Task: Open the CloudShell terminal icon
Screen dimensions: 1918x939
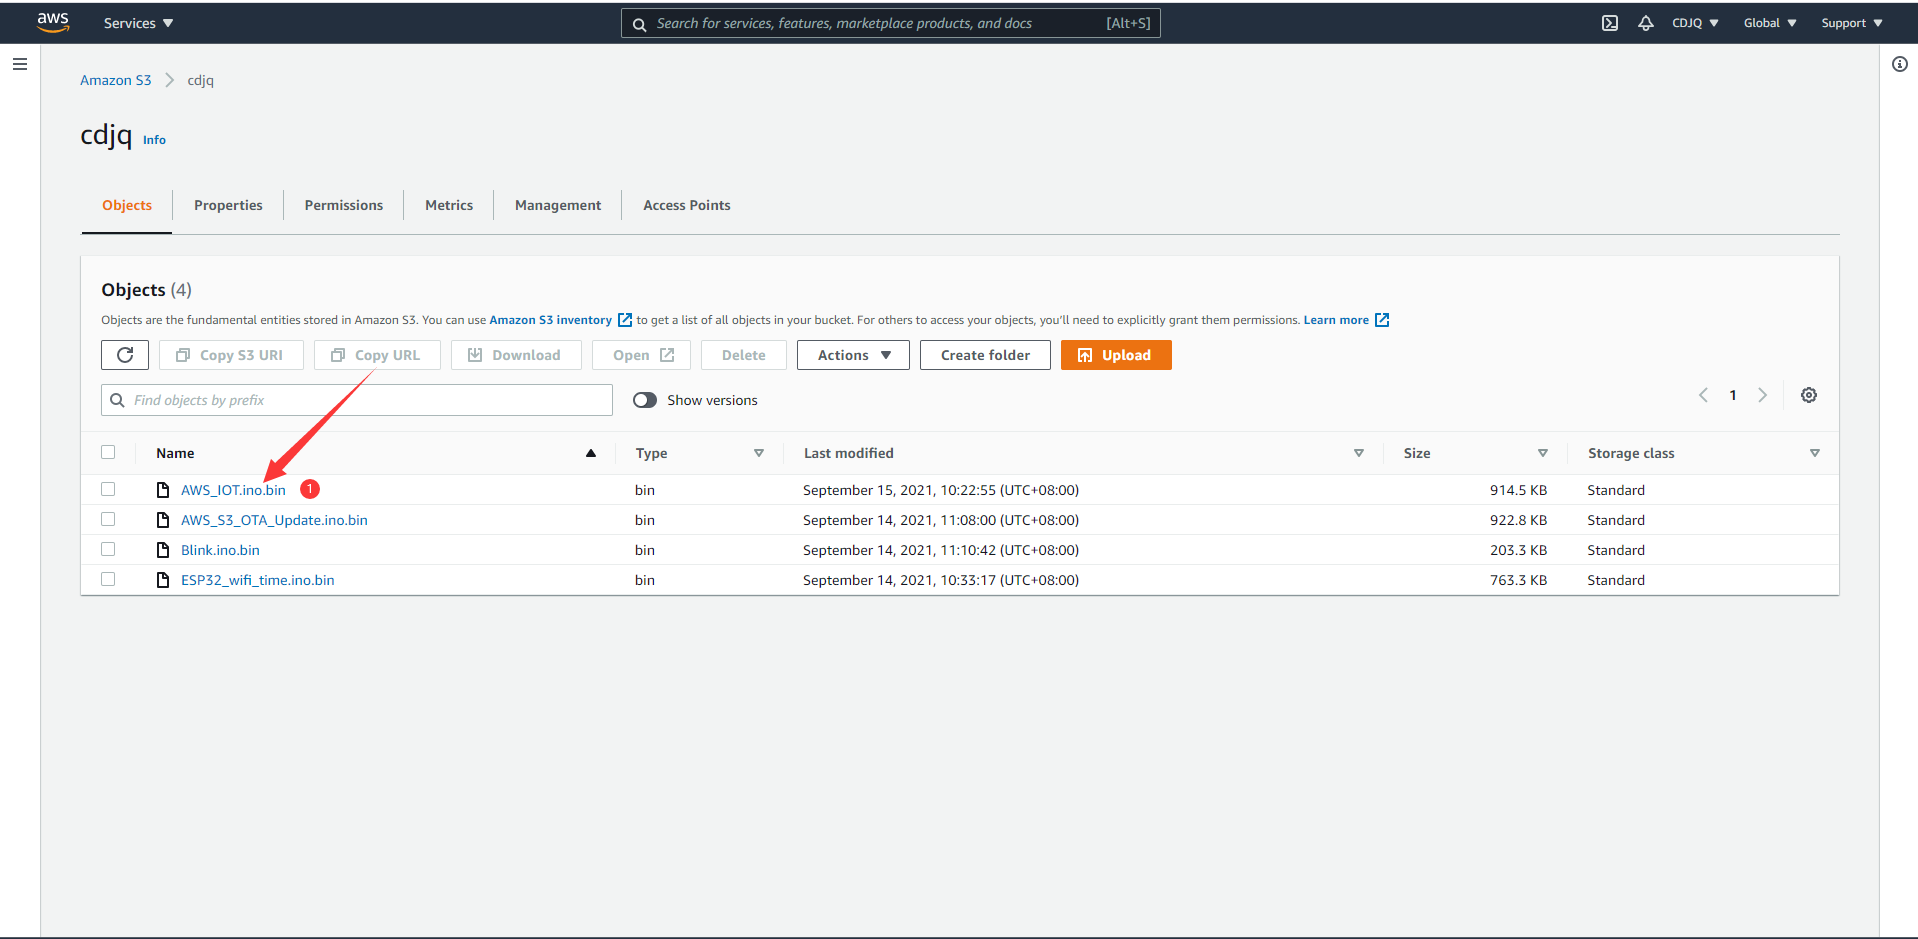Action: (1610, 23)
